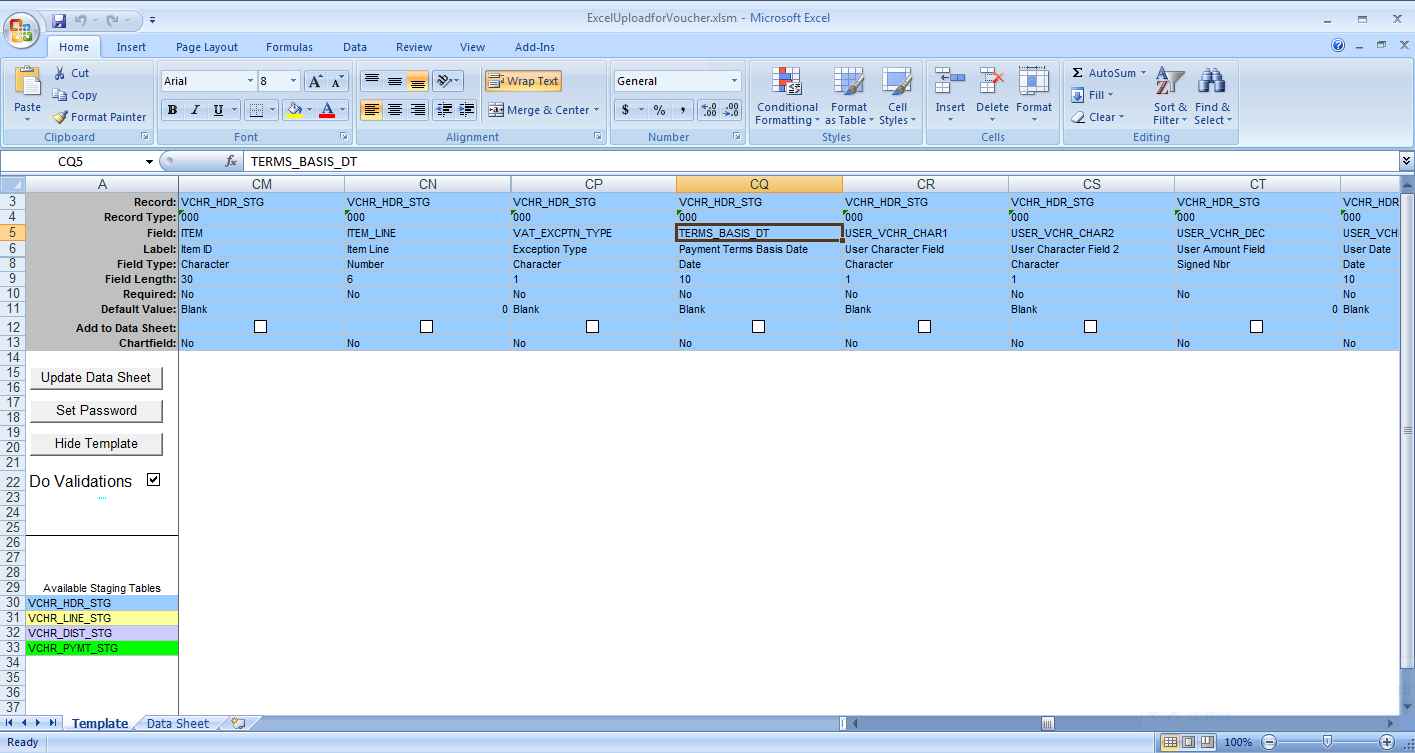Viewport: 1415px width, 753px height.
Task: Click the Format Painter icon
Action: pyautogui.click(x=62, y=117)
